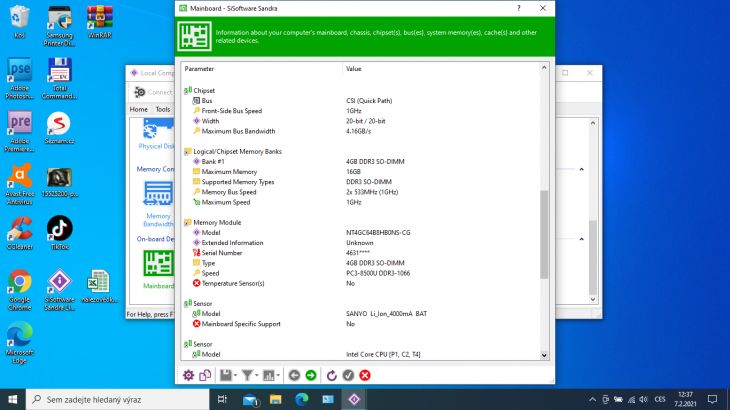Go forward with the green right arrow
The height and width of the screenshot is (410, 730).
pos(311,375)
